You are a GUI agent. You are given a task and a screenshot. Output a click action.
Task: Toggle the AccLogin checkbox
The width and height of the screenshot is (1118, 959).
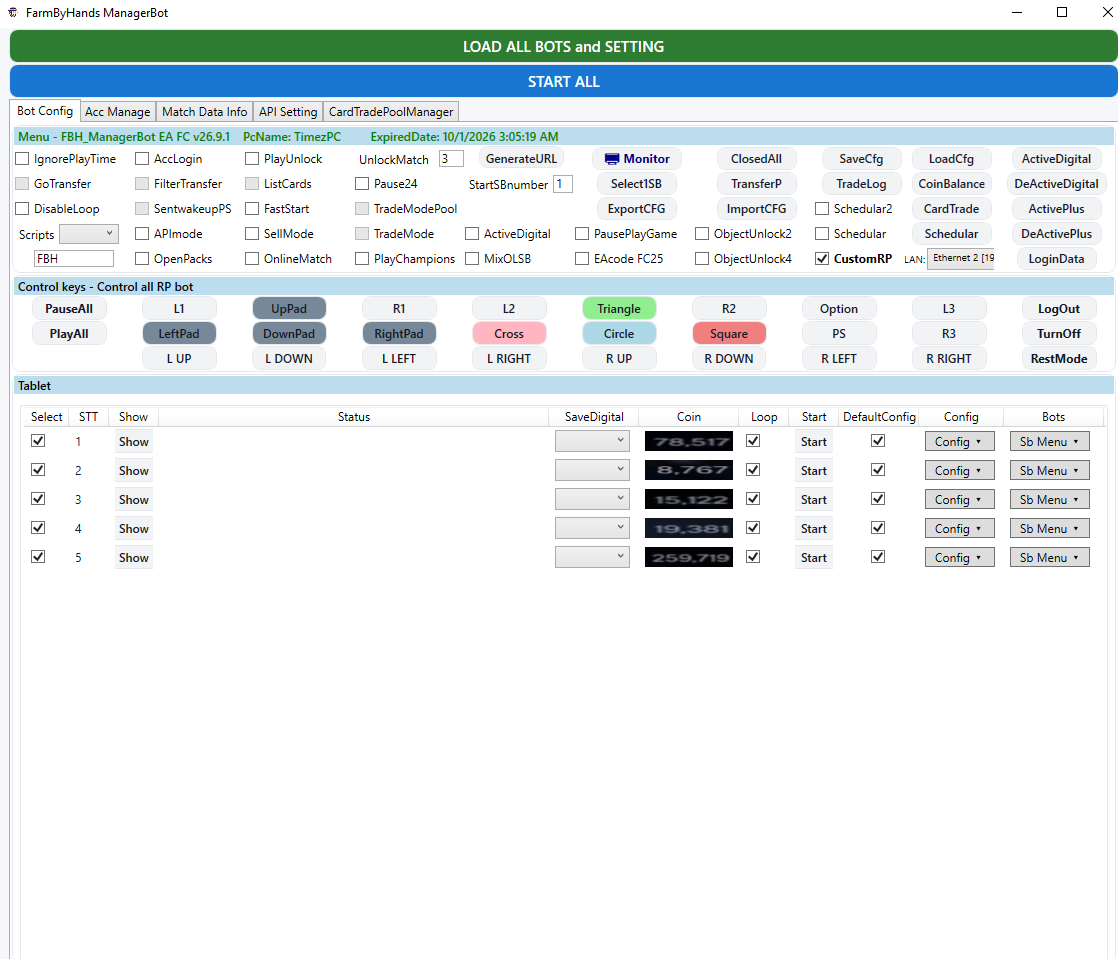click(142, 159)
